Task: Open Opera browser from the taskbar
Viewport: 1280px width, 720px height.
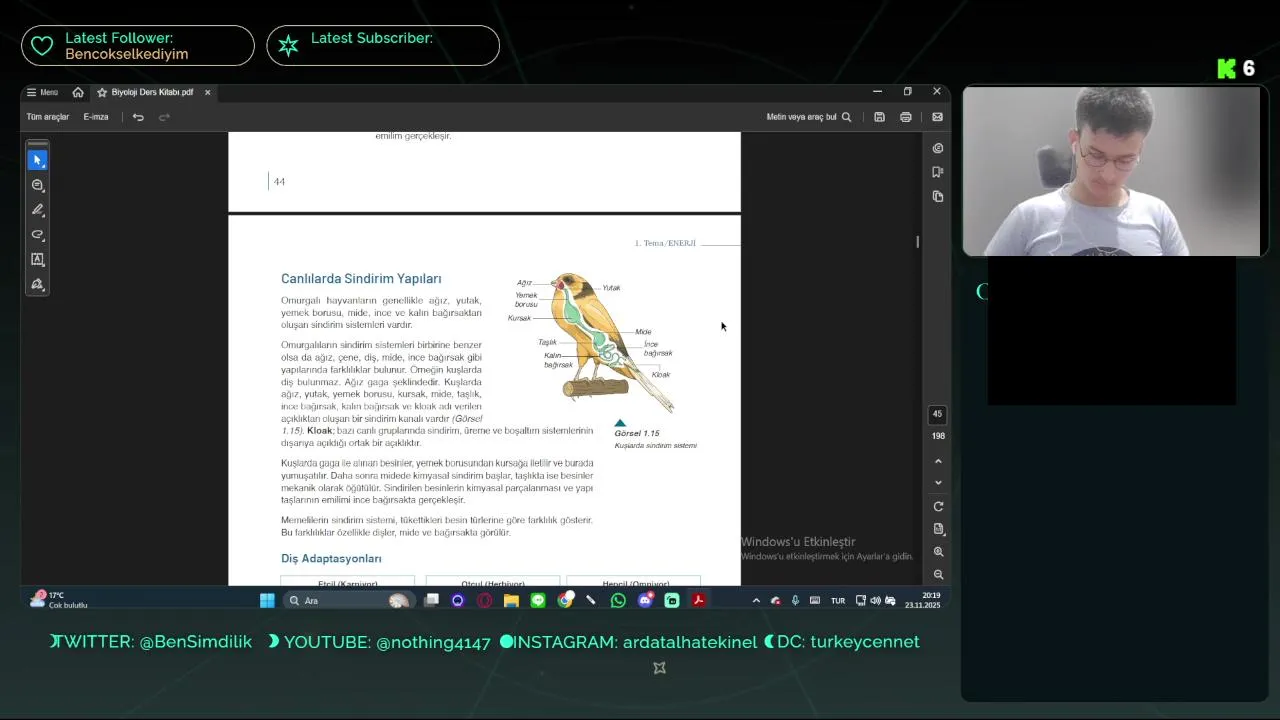Action: coord(485,600)
